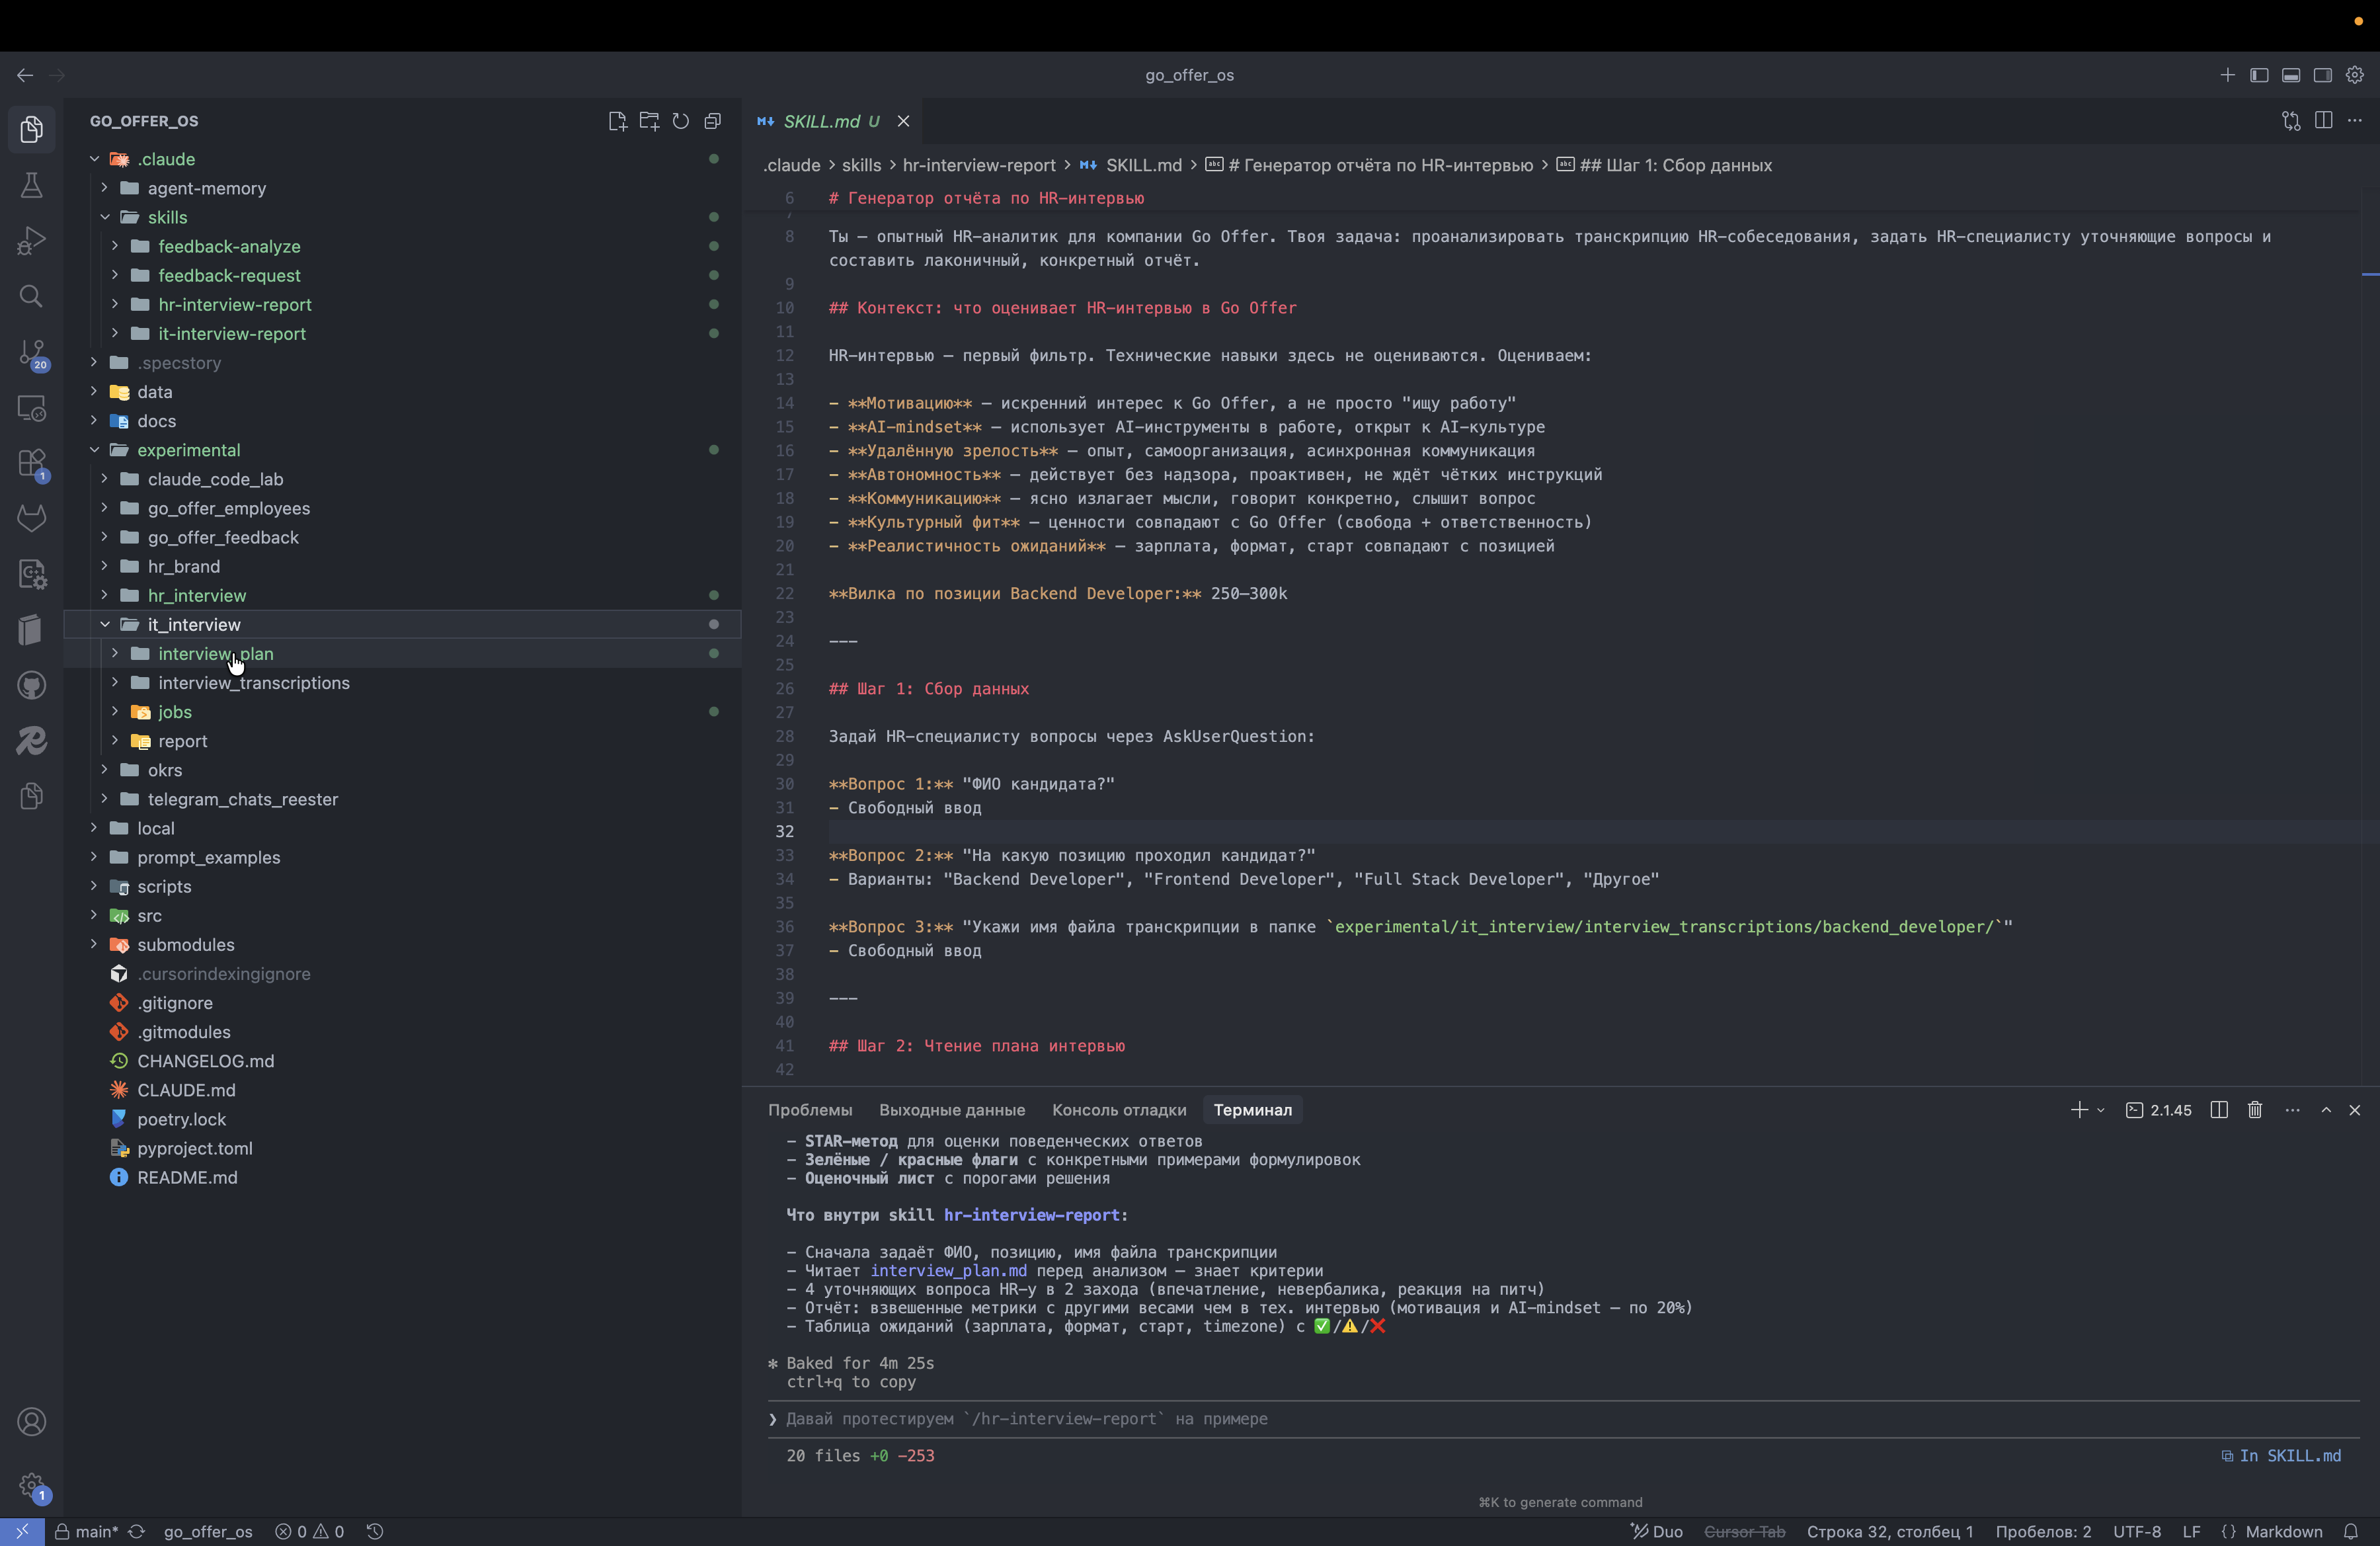Image resolution: width=2380 pixels, height=1546 pixels.
Task: Open the Search view in activity bar
Action: [31, 296]
